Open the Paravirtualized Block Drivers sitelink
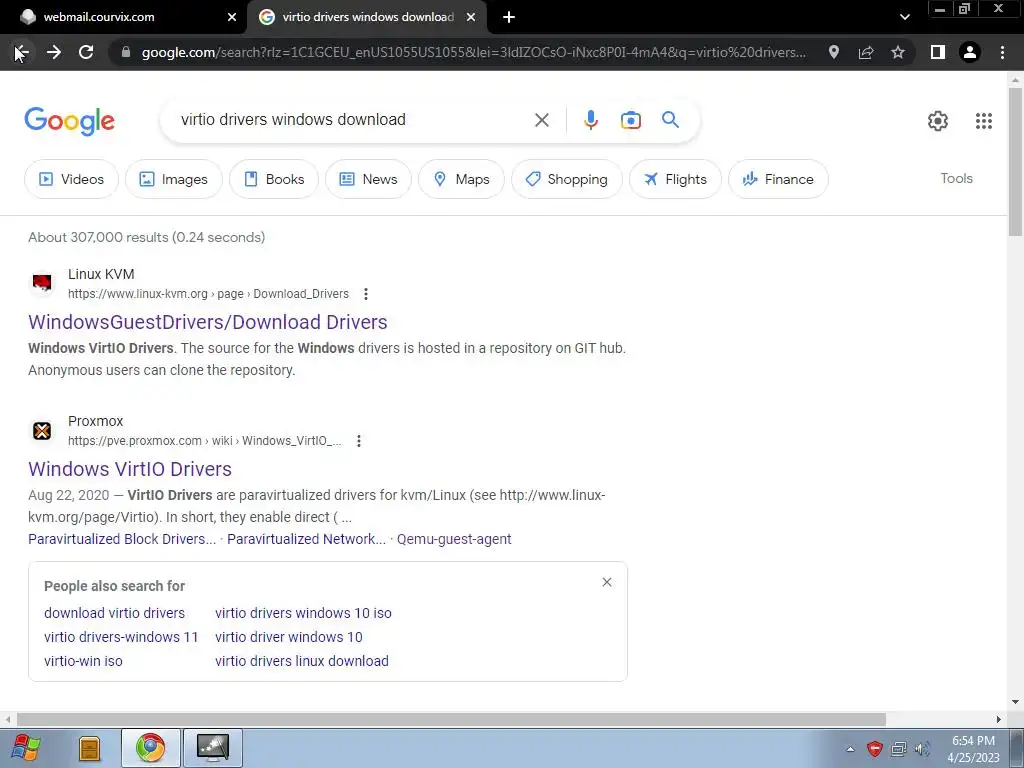This screenshot has width=1024, height=768. coord(122,539)
